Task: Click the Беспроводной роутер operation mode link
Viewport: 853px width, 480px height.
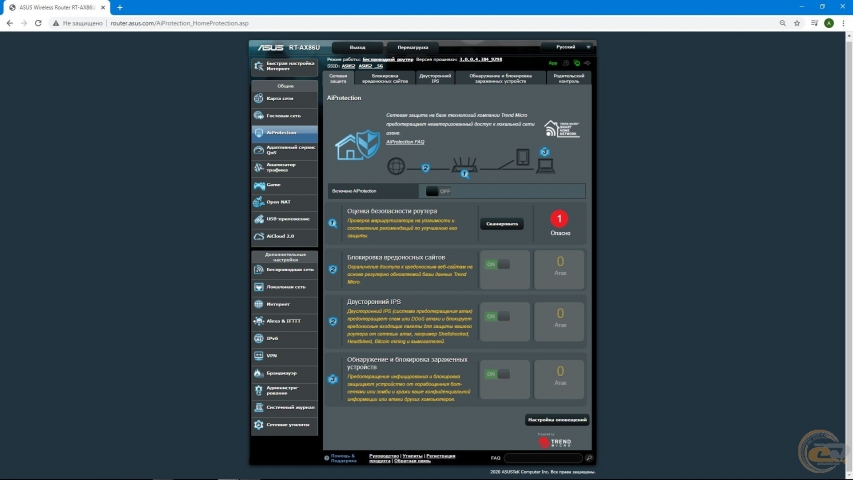Action: pyautogui.click(x=387, y=59)
